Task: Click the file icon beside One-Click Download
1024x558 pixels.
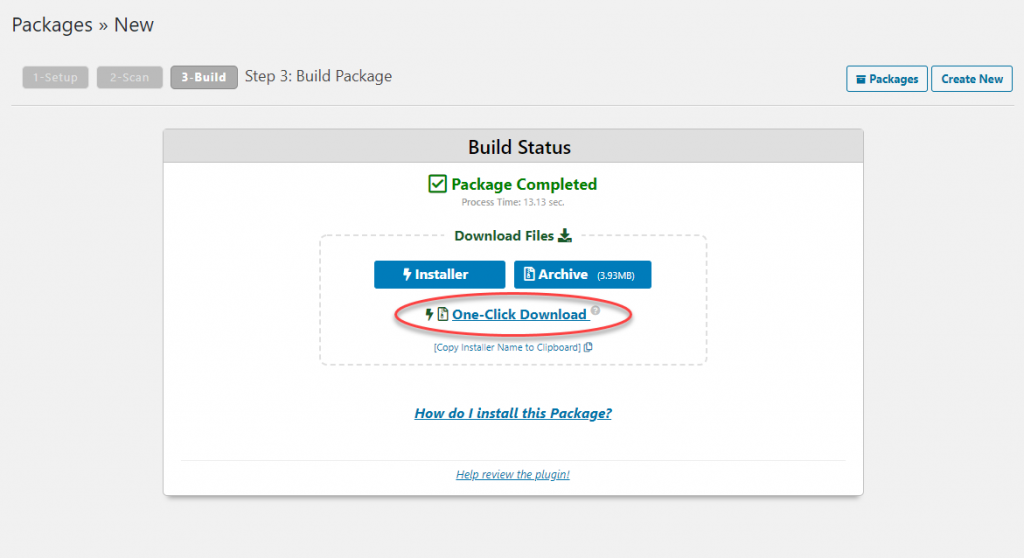Action: [x=443, y=314]
